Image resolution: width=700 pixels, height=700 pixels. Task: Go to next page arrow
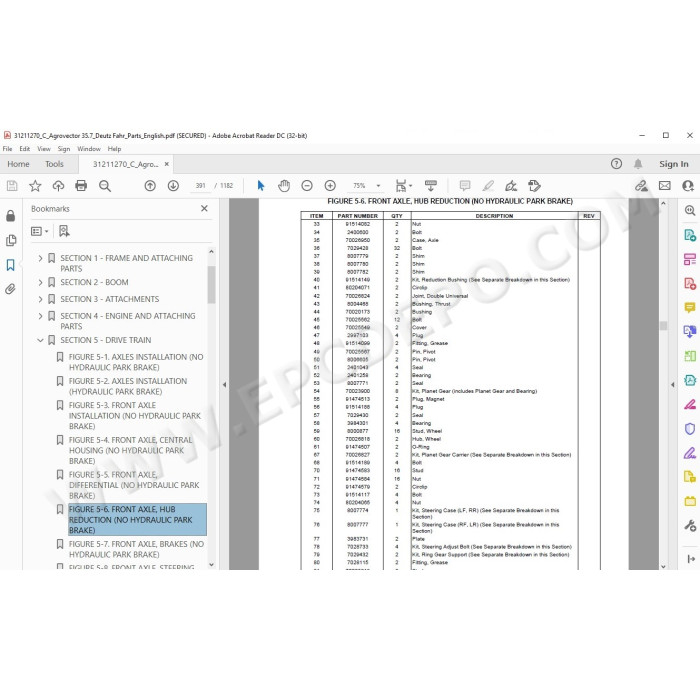pos(173,186)
